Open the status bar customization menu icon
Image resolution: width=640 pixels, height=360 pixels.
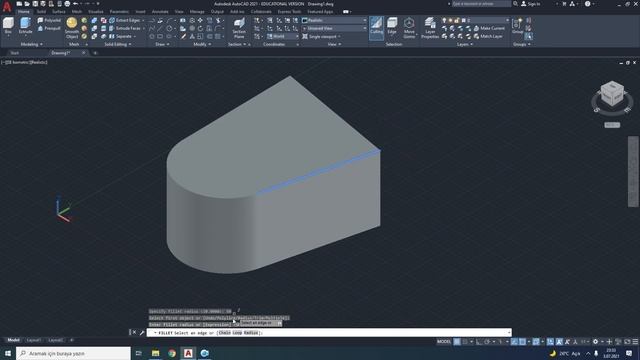(x=635, y=342)
